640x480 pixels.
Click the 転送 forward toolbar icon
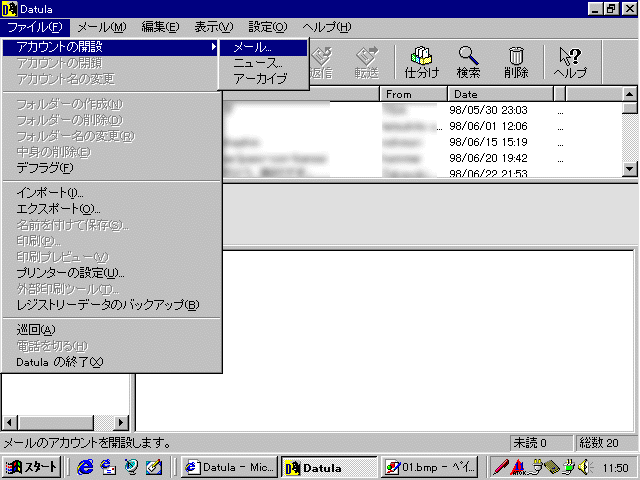point(367,62)
